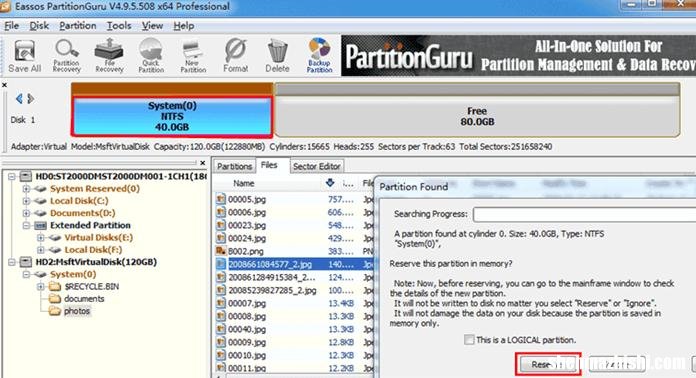Open the Backup Partition tool
696x378 pixels.
pos(320,56)
